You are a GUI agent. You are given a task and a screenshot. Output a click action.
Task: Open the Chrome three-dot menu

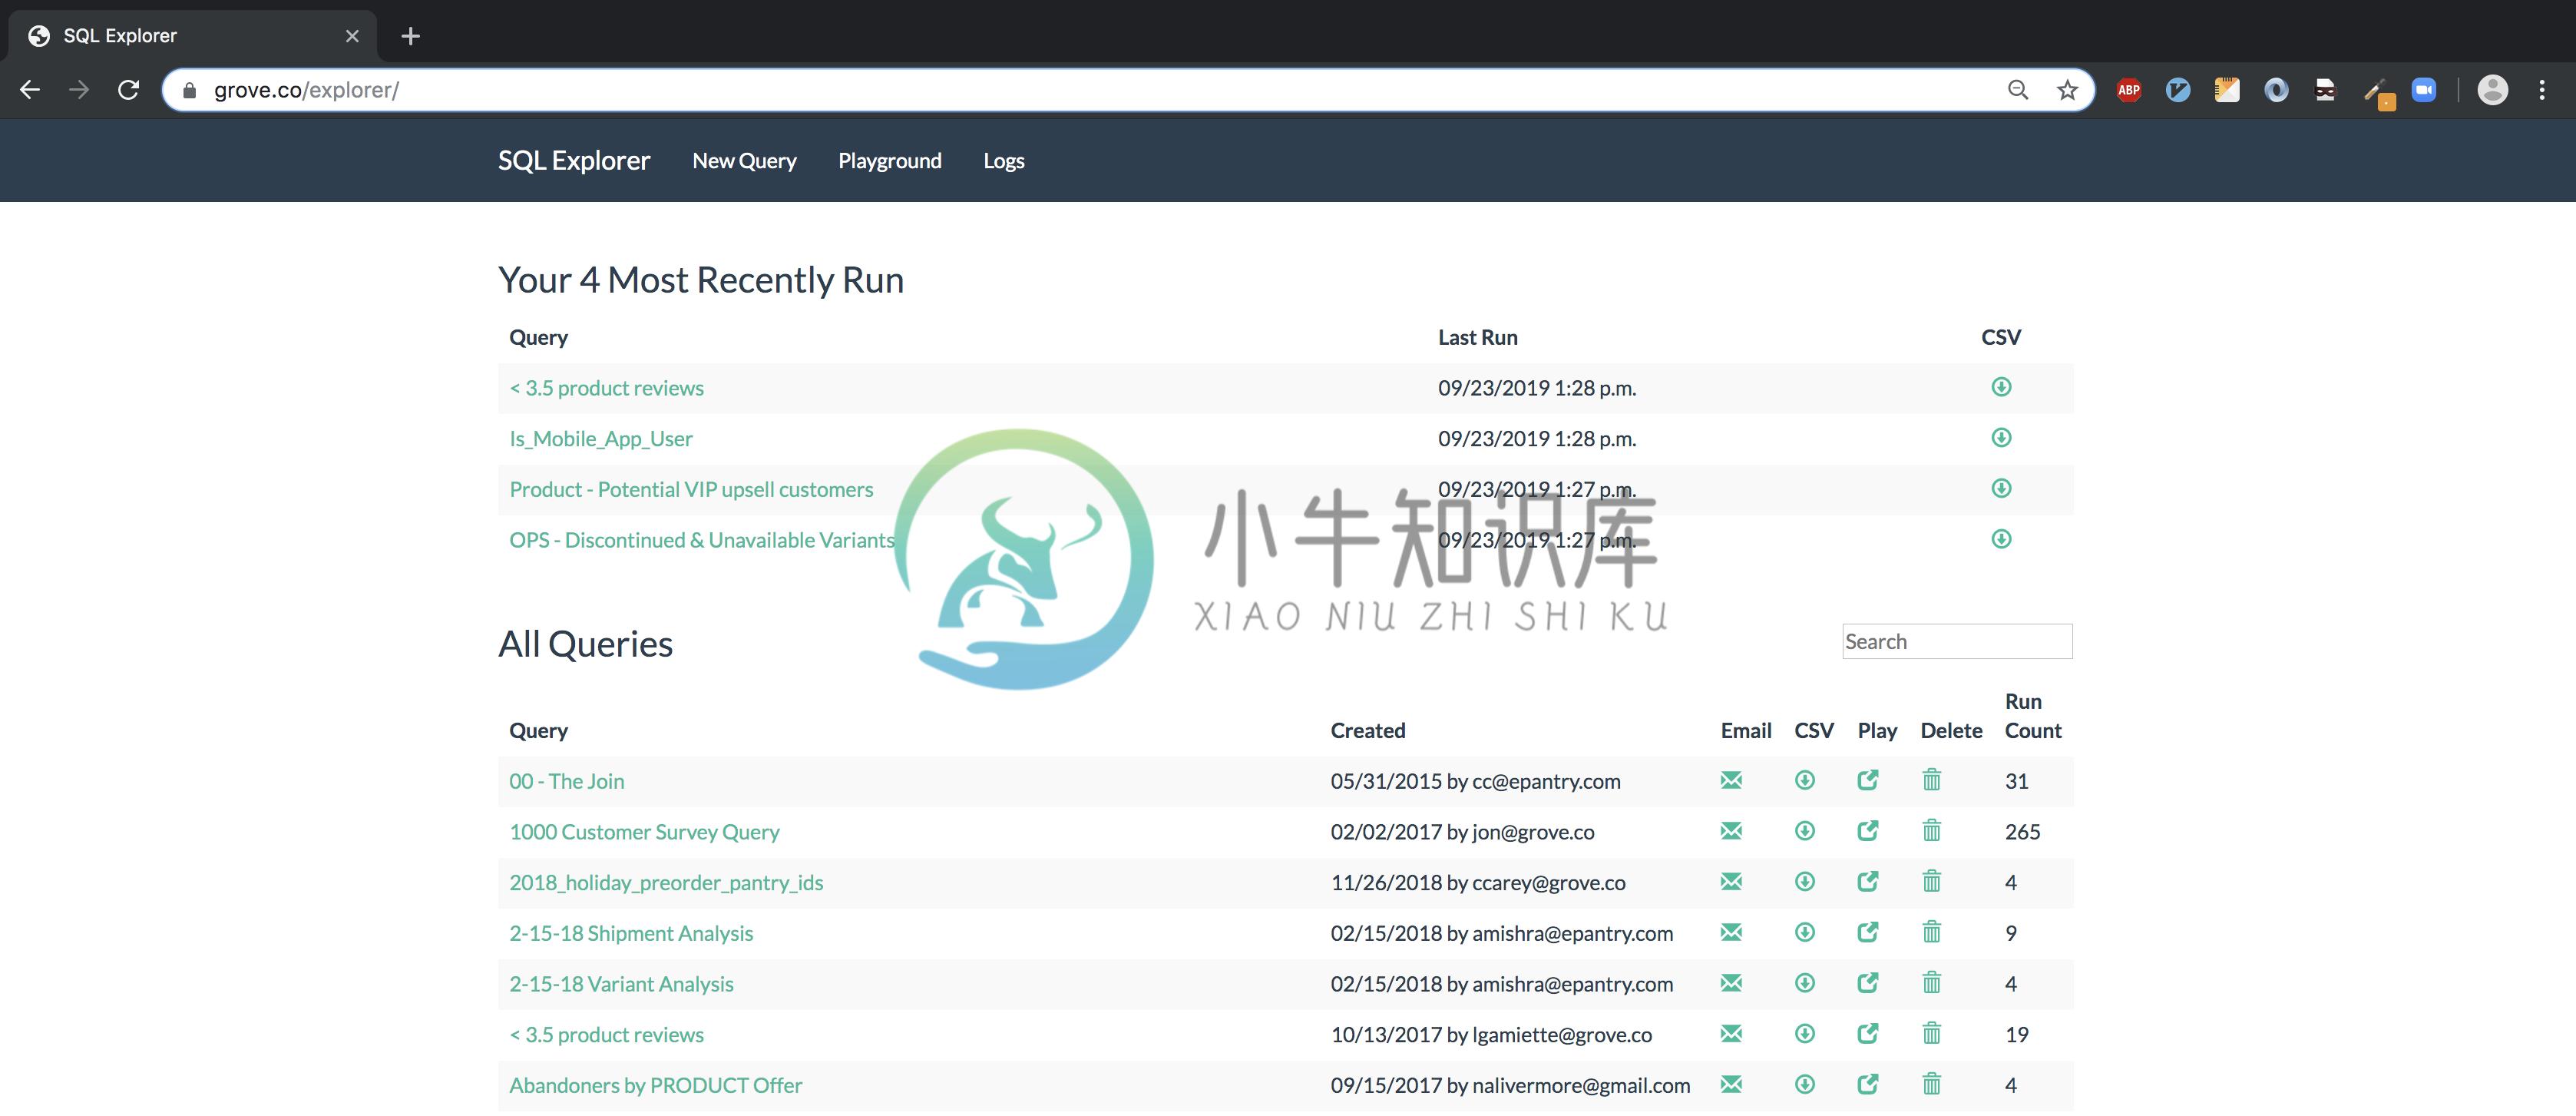(x=2542, y=90)
